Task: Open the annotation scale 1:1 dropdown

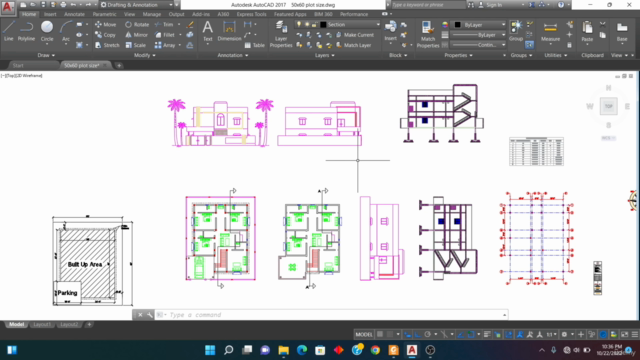Action: point(552,334)
